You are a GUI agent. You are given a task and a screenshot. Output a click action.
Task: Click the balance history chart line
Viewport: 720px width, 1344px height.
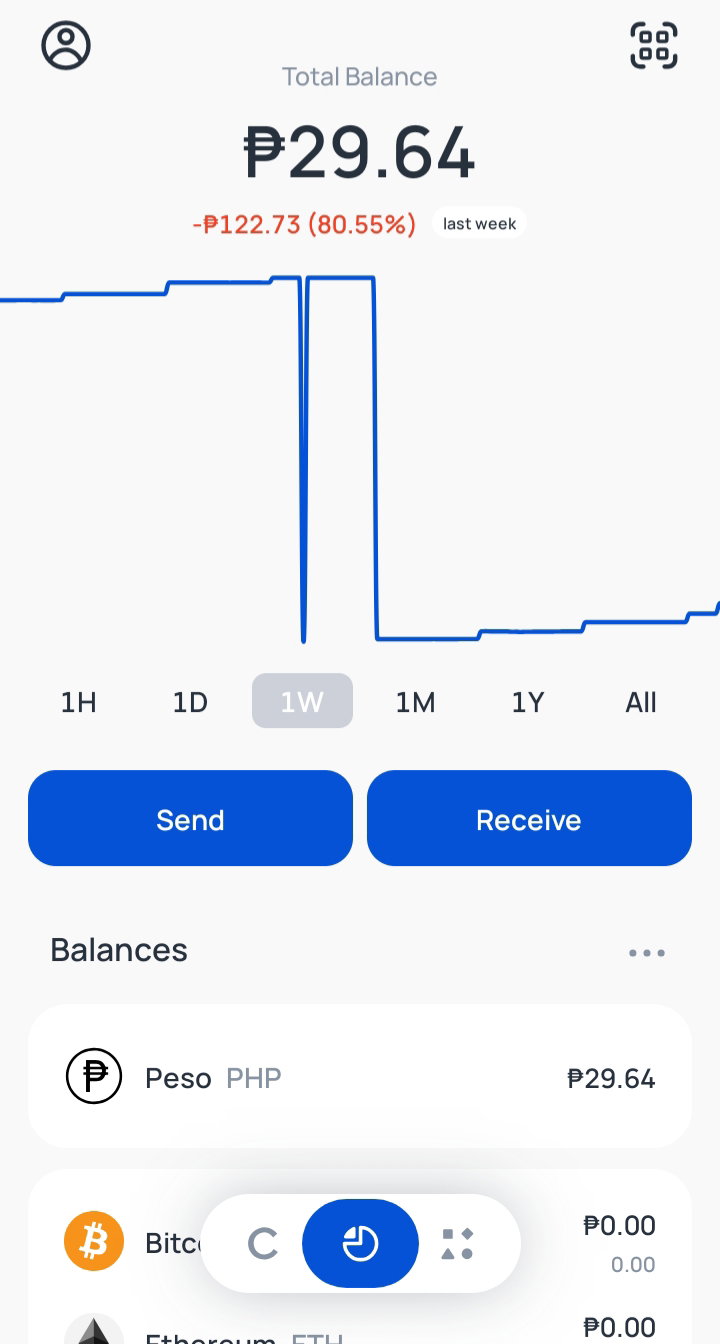click(360, 458)
